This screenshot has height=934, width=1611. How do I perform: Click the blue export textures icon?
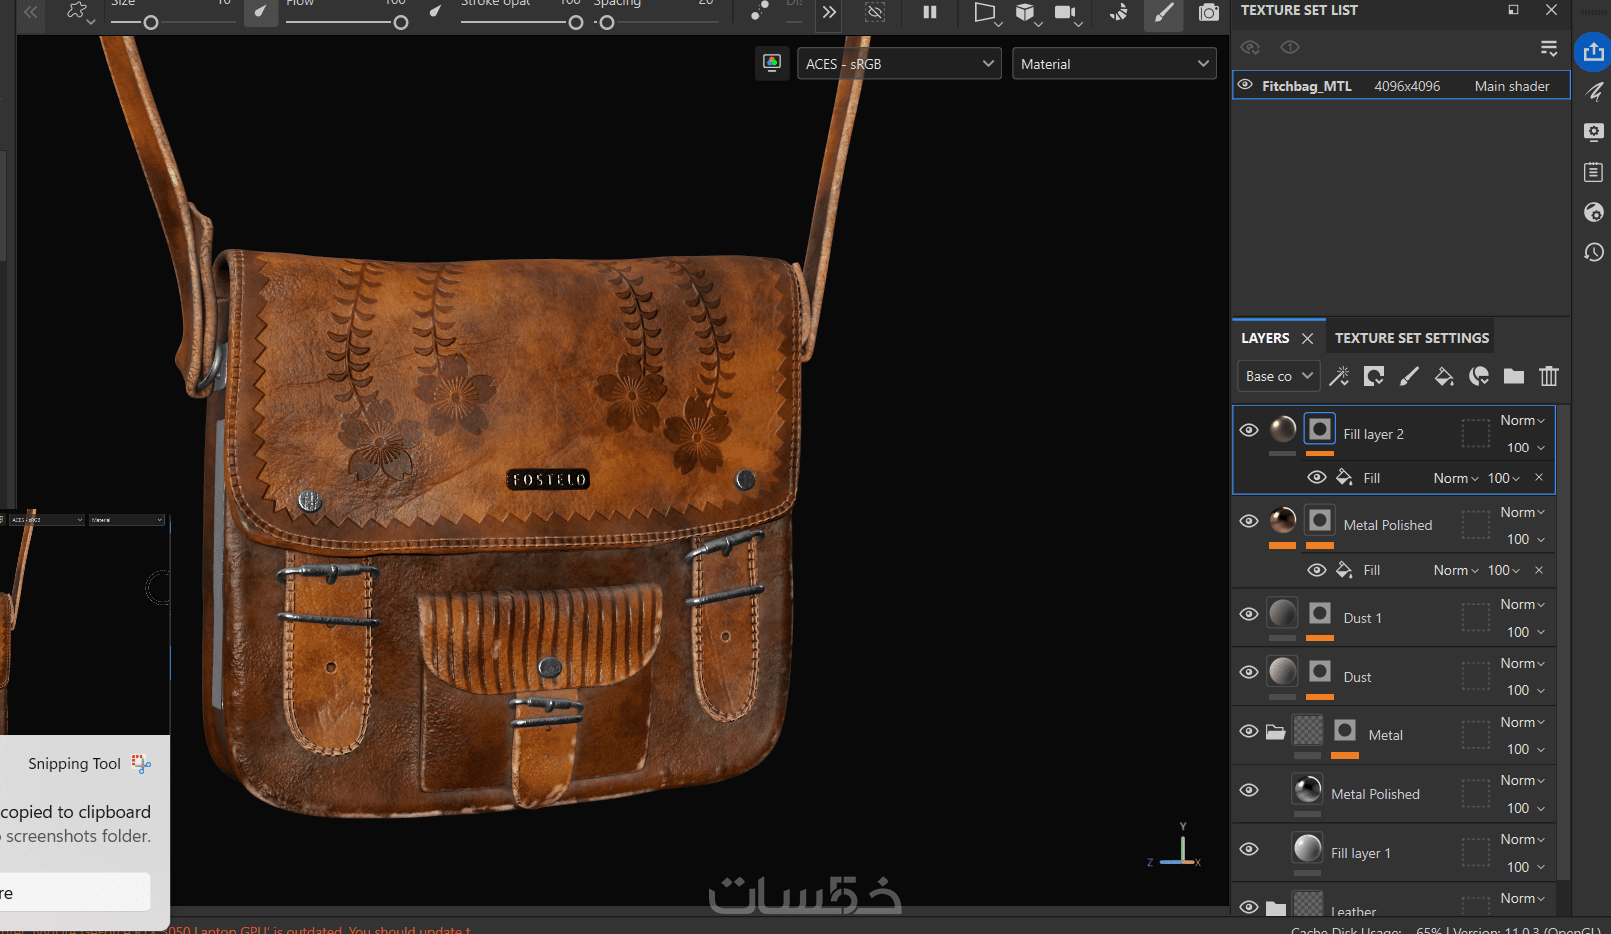tap(1593, 52)
